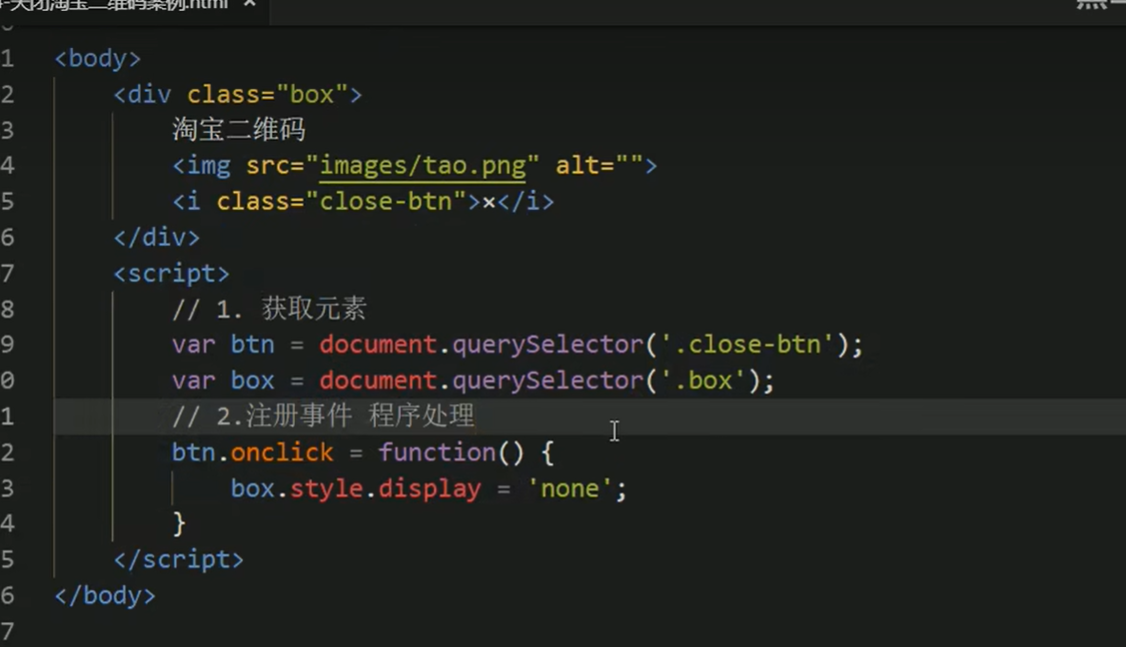The height and width of the screenshot is (647, 1126).
Task: Click querySelector on the btn line
Action: click(x=547, y=345)
